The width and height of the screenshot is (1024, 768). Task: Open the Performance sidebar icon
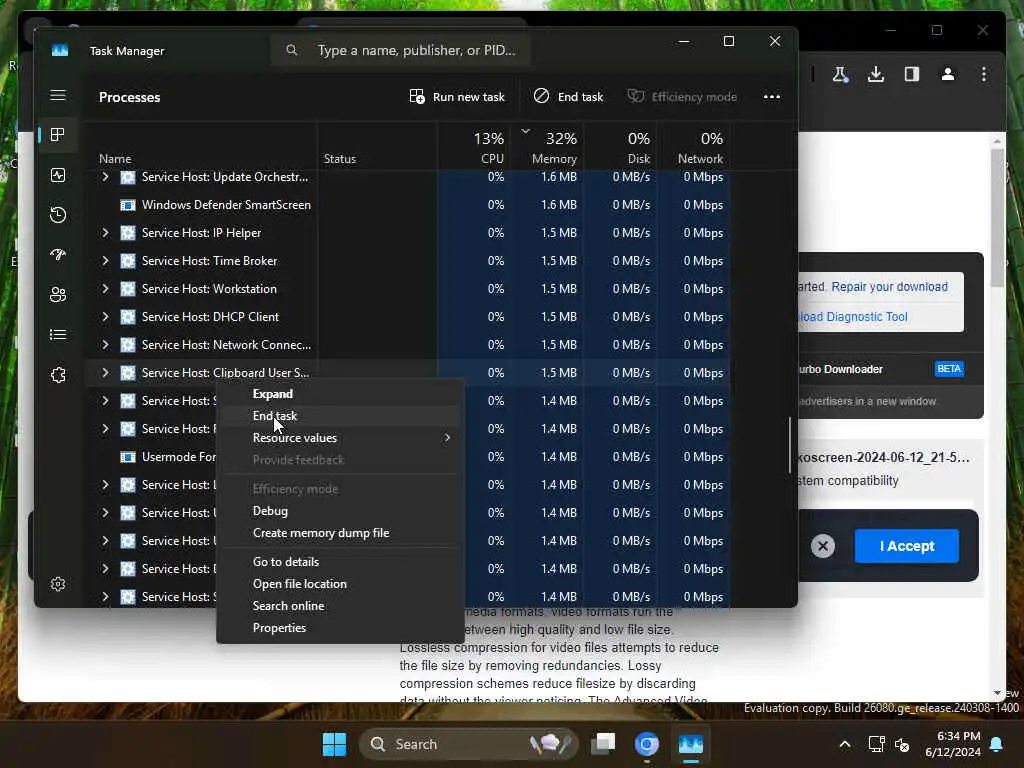pyautogui.click(x=58, y=175)
